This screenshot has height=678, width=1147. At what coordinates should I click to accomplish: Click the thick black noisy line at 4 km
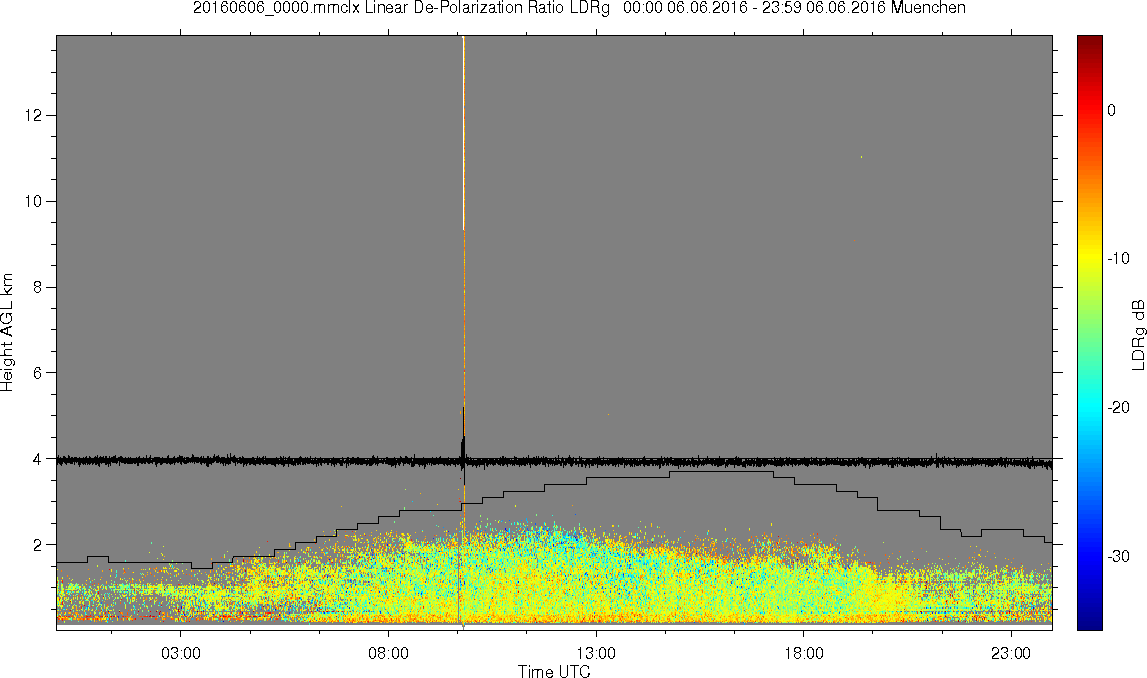[x=554, y=462]
